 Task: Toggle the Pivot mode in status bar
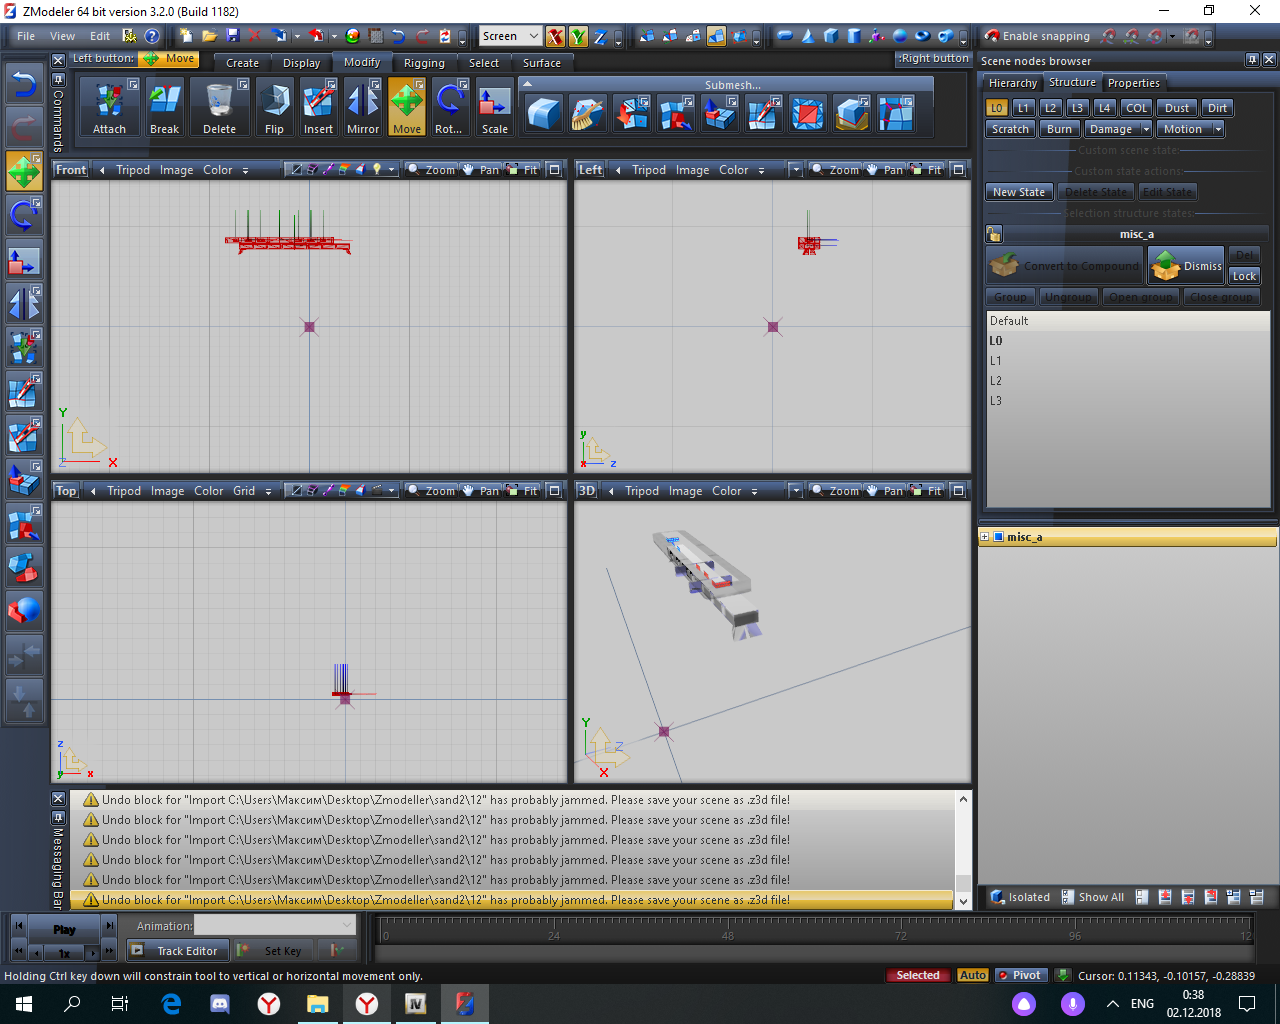1021,975
